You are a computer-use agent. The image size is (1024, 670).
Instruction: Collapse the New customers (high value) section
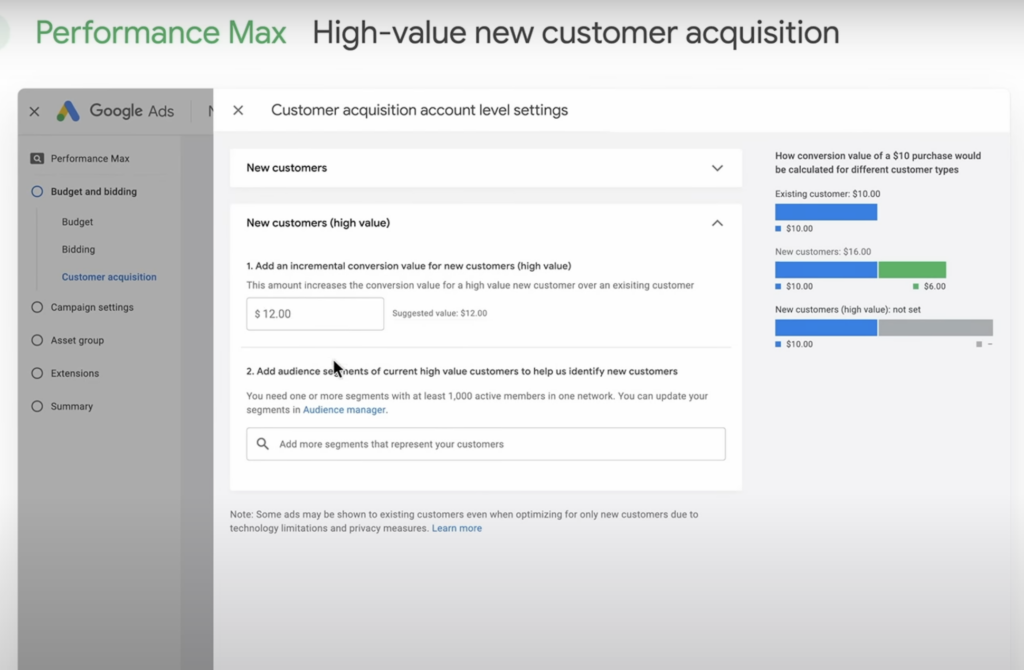click(x=717, y=223)
